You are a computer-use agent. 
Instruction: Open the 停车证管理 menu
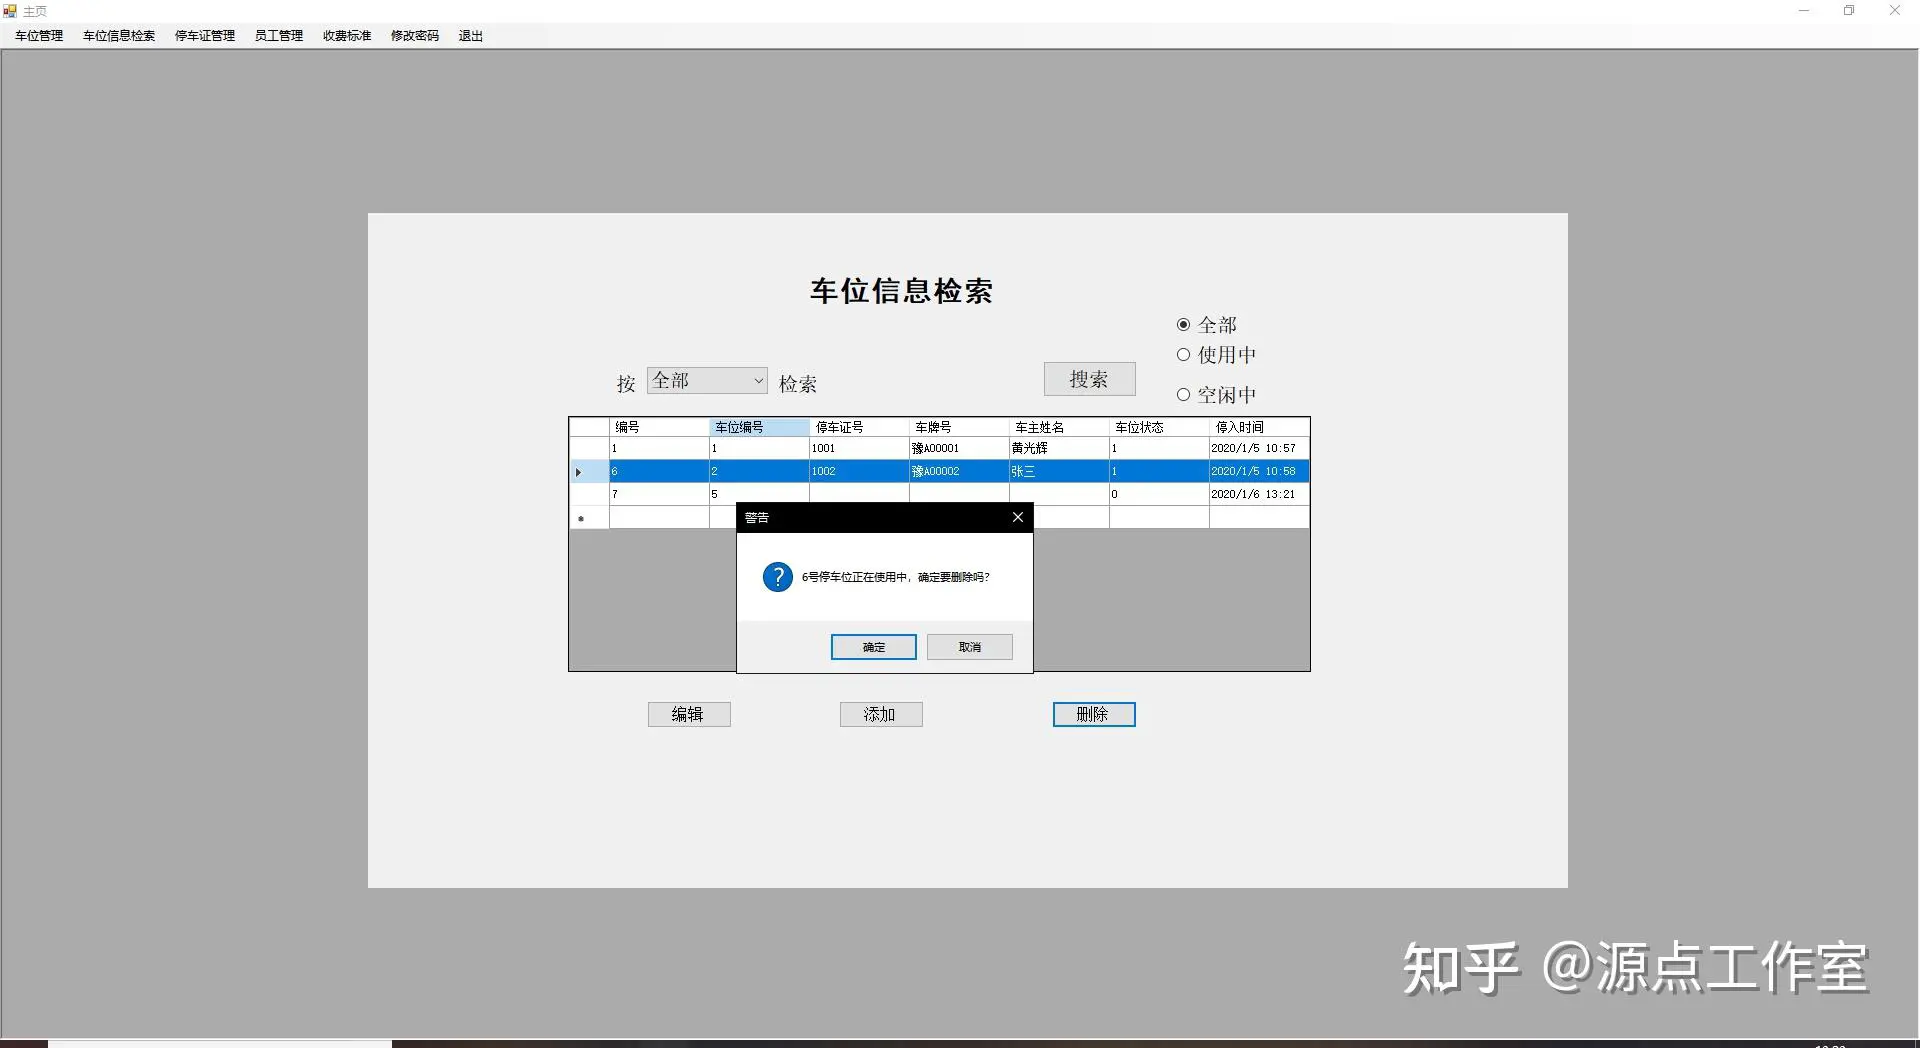click(x=205, y=36)
